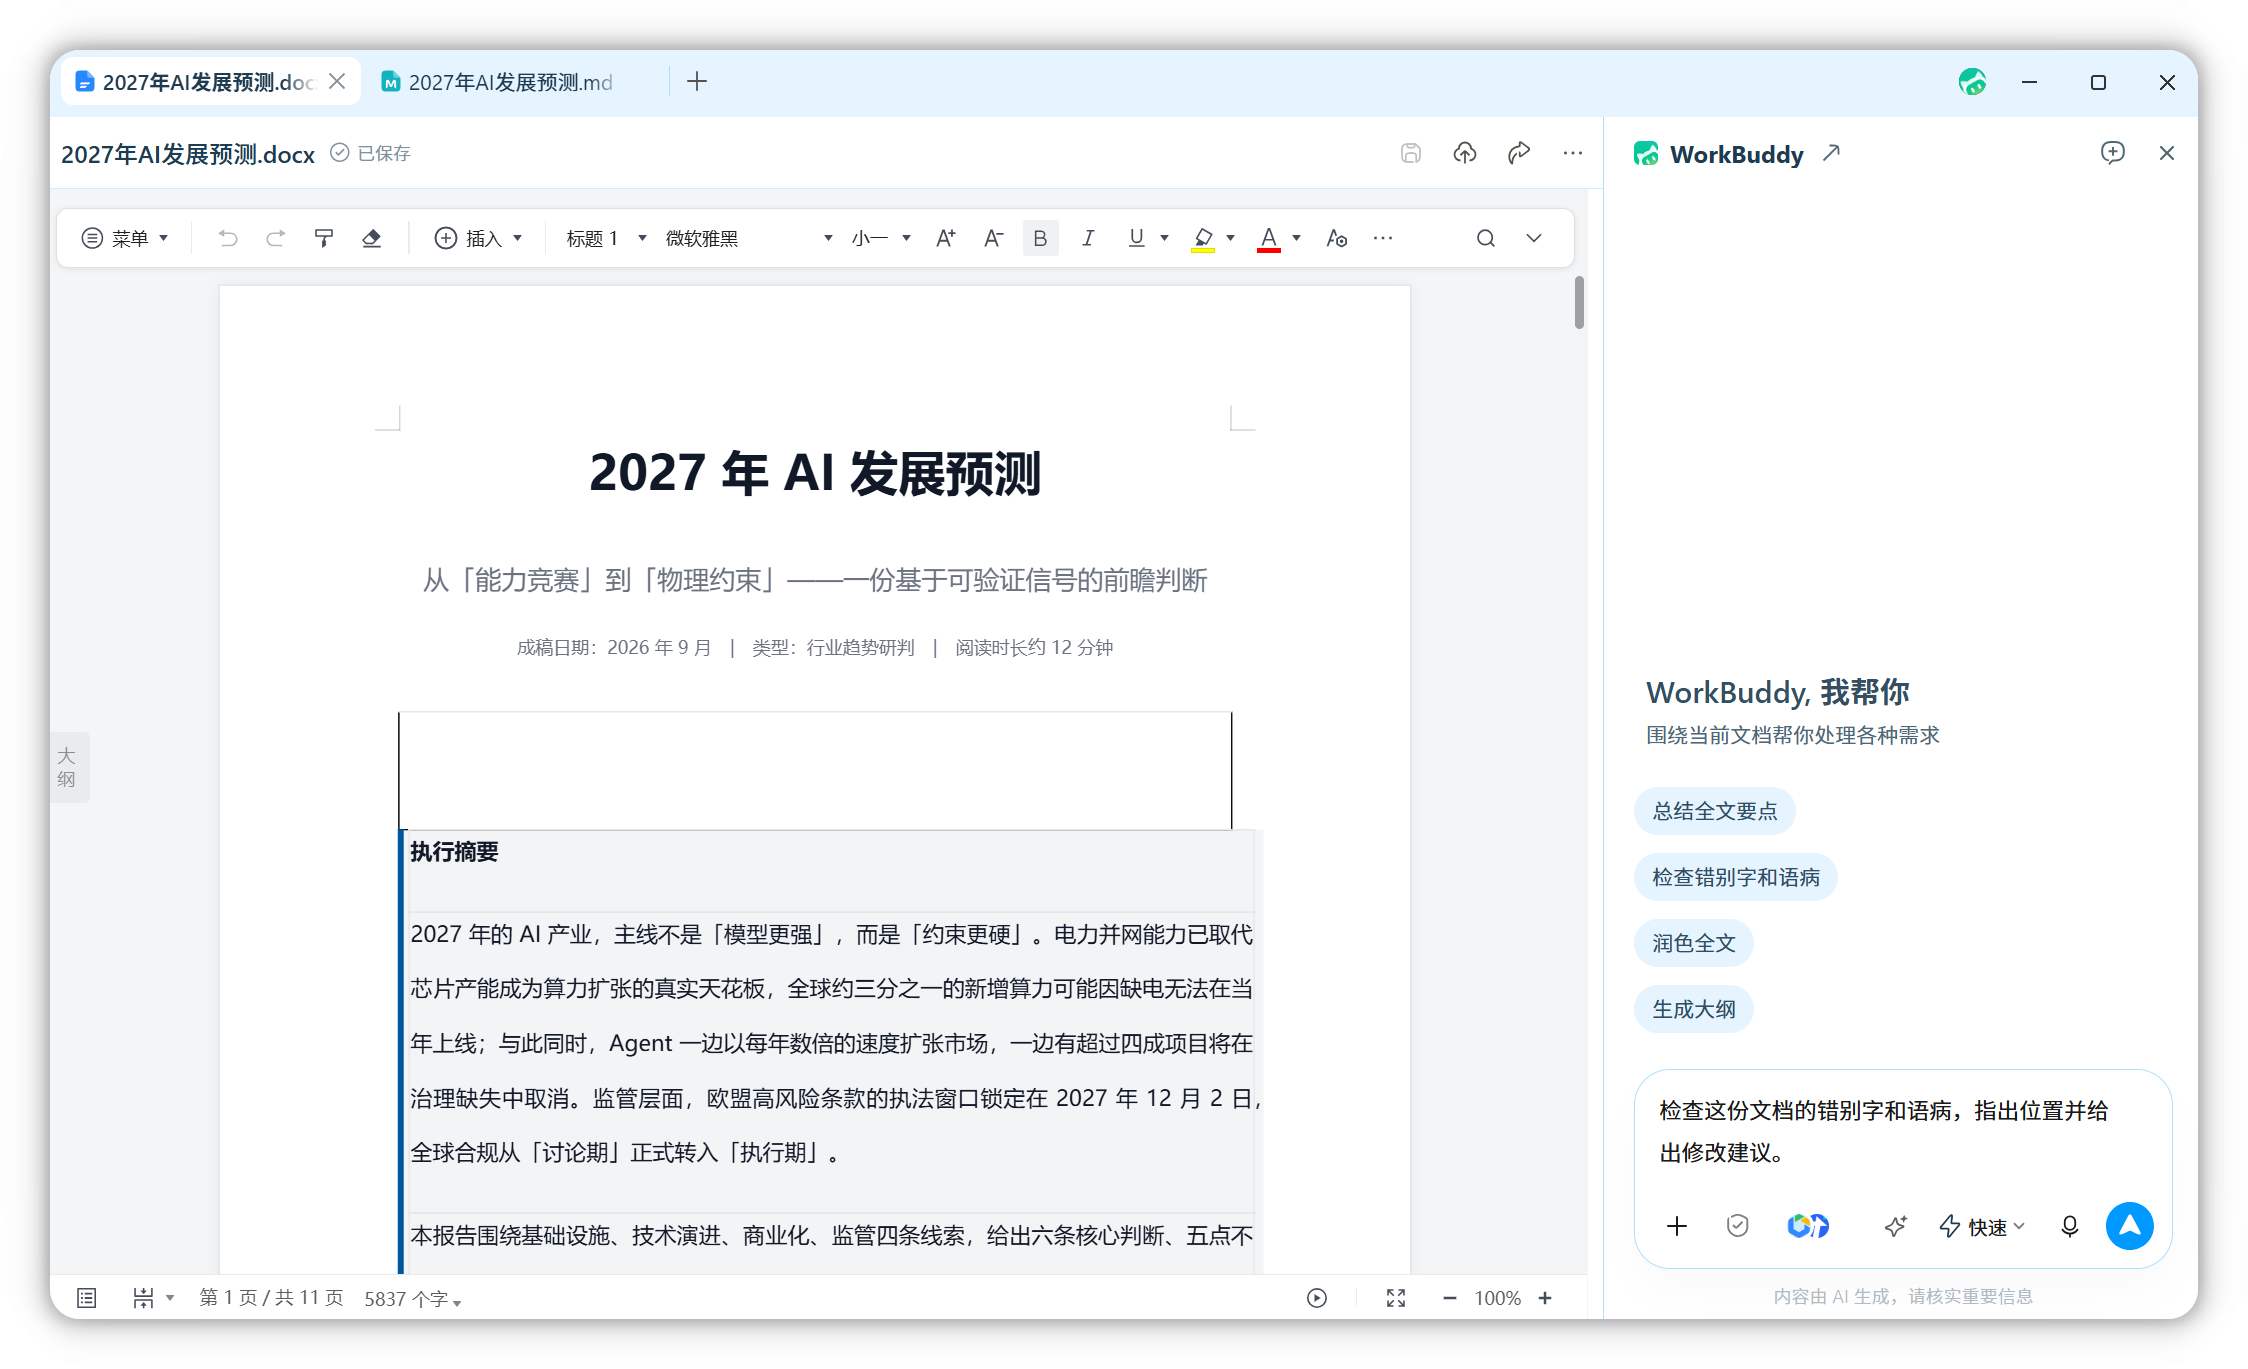Click the WorkBuddy chat input field
This screenshot has width=2248, height=1369.
(1902, 1132)
